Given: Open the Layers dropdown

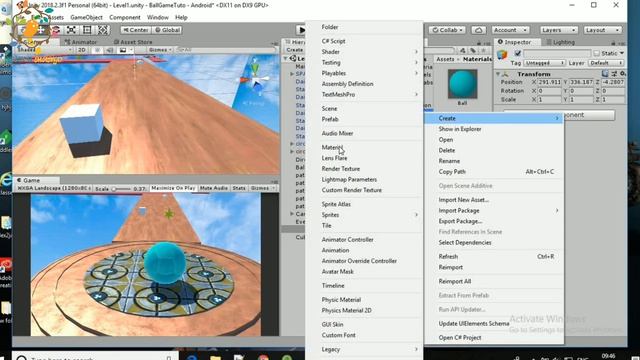Looking at the screenshot, I should (558, 30).
